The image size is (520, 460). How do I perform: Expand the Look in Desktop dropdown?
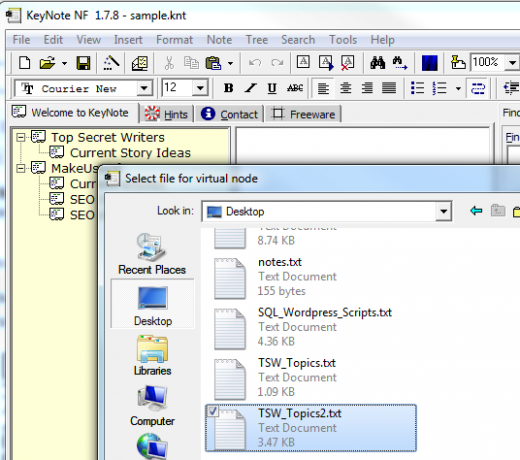click(443, 211)
